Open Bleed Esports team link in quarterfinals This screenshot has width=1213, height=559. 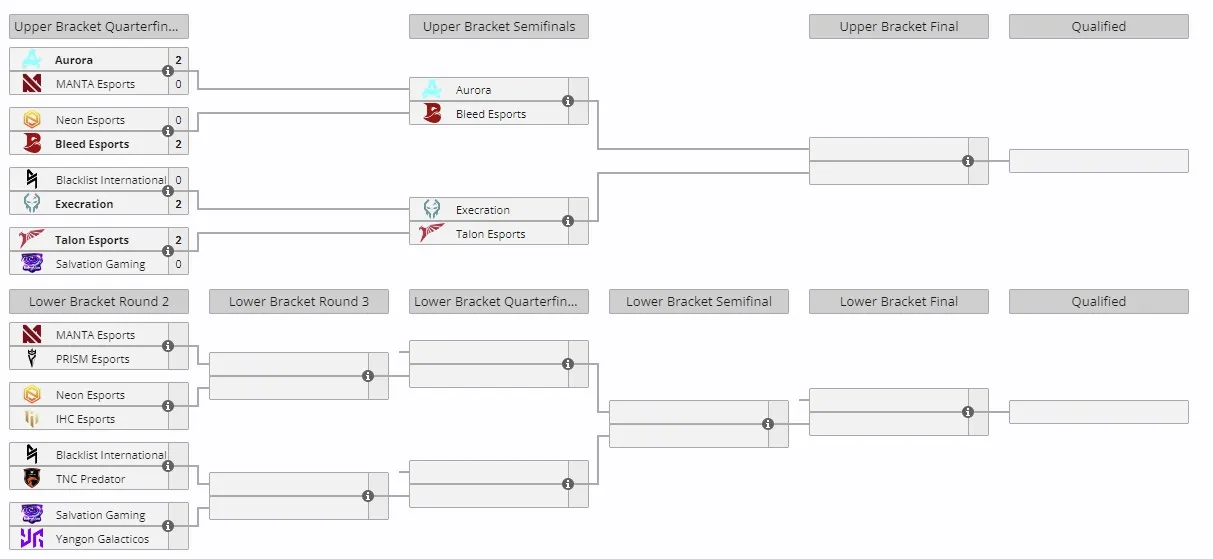click(x=92, y=144)
